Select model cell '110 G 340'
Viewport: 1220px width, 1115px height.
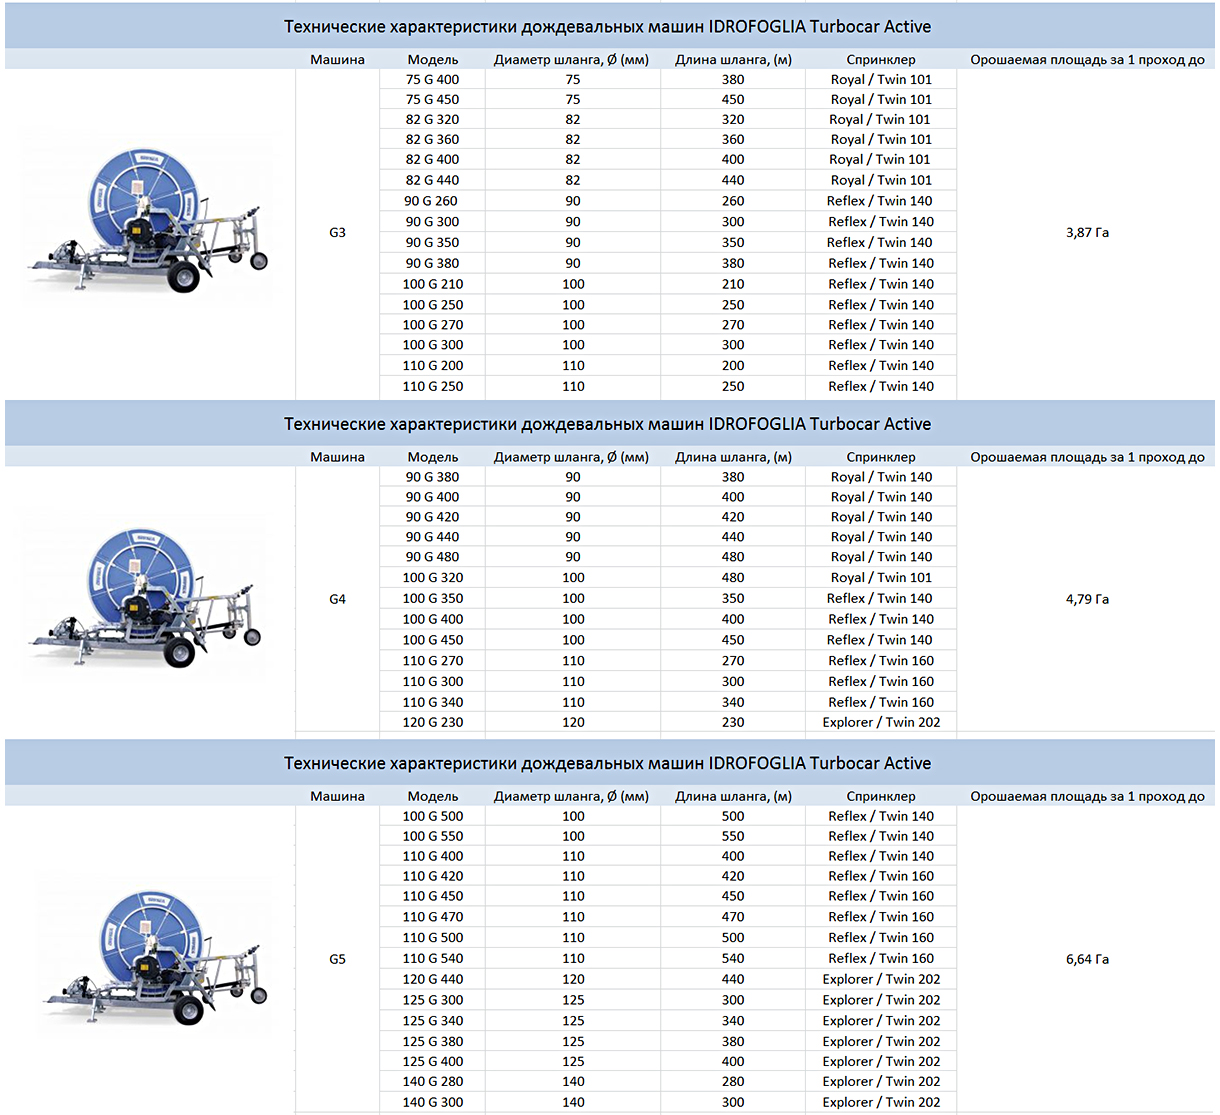(433, 702)
